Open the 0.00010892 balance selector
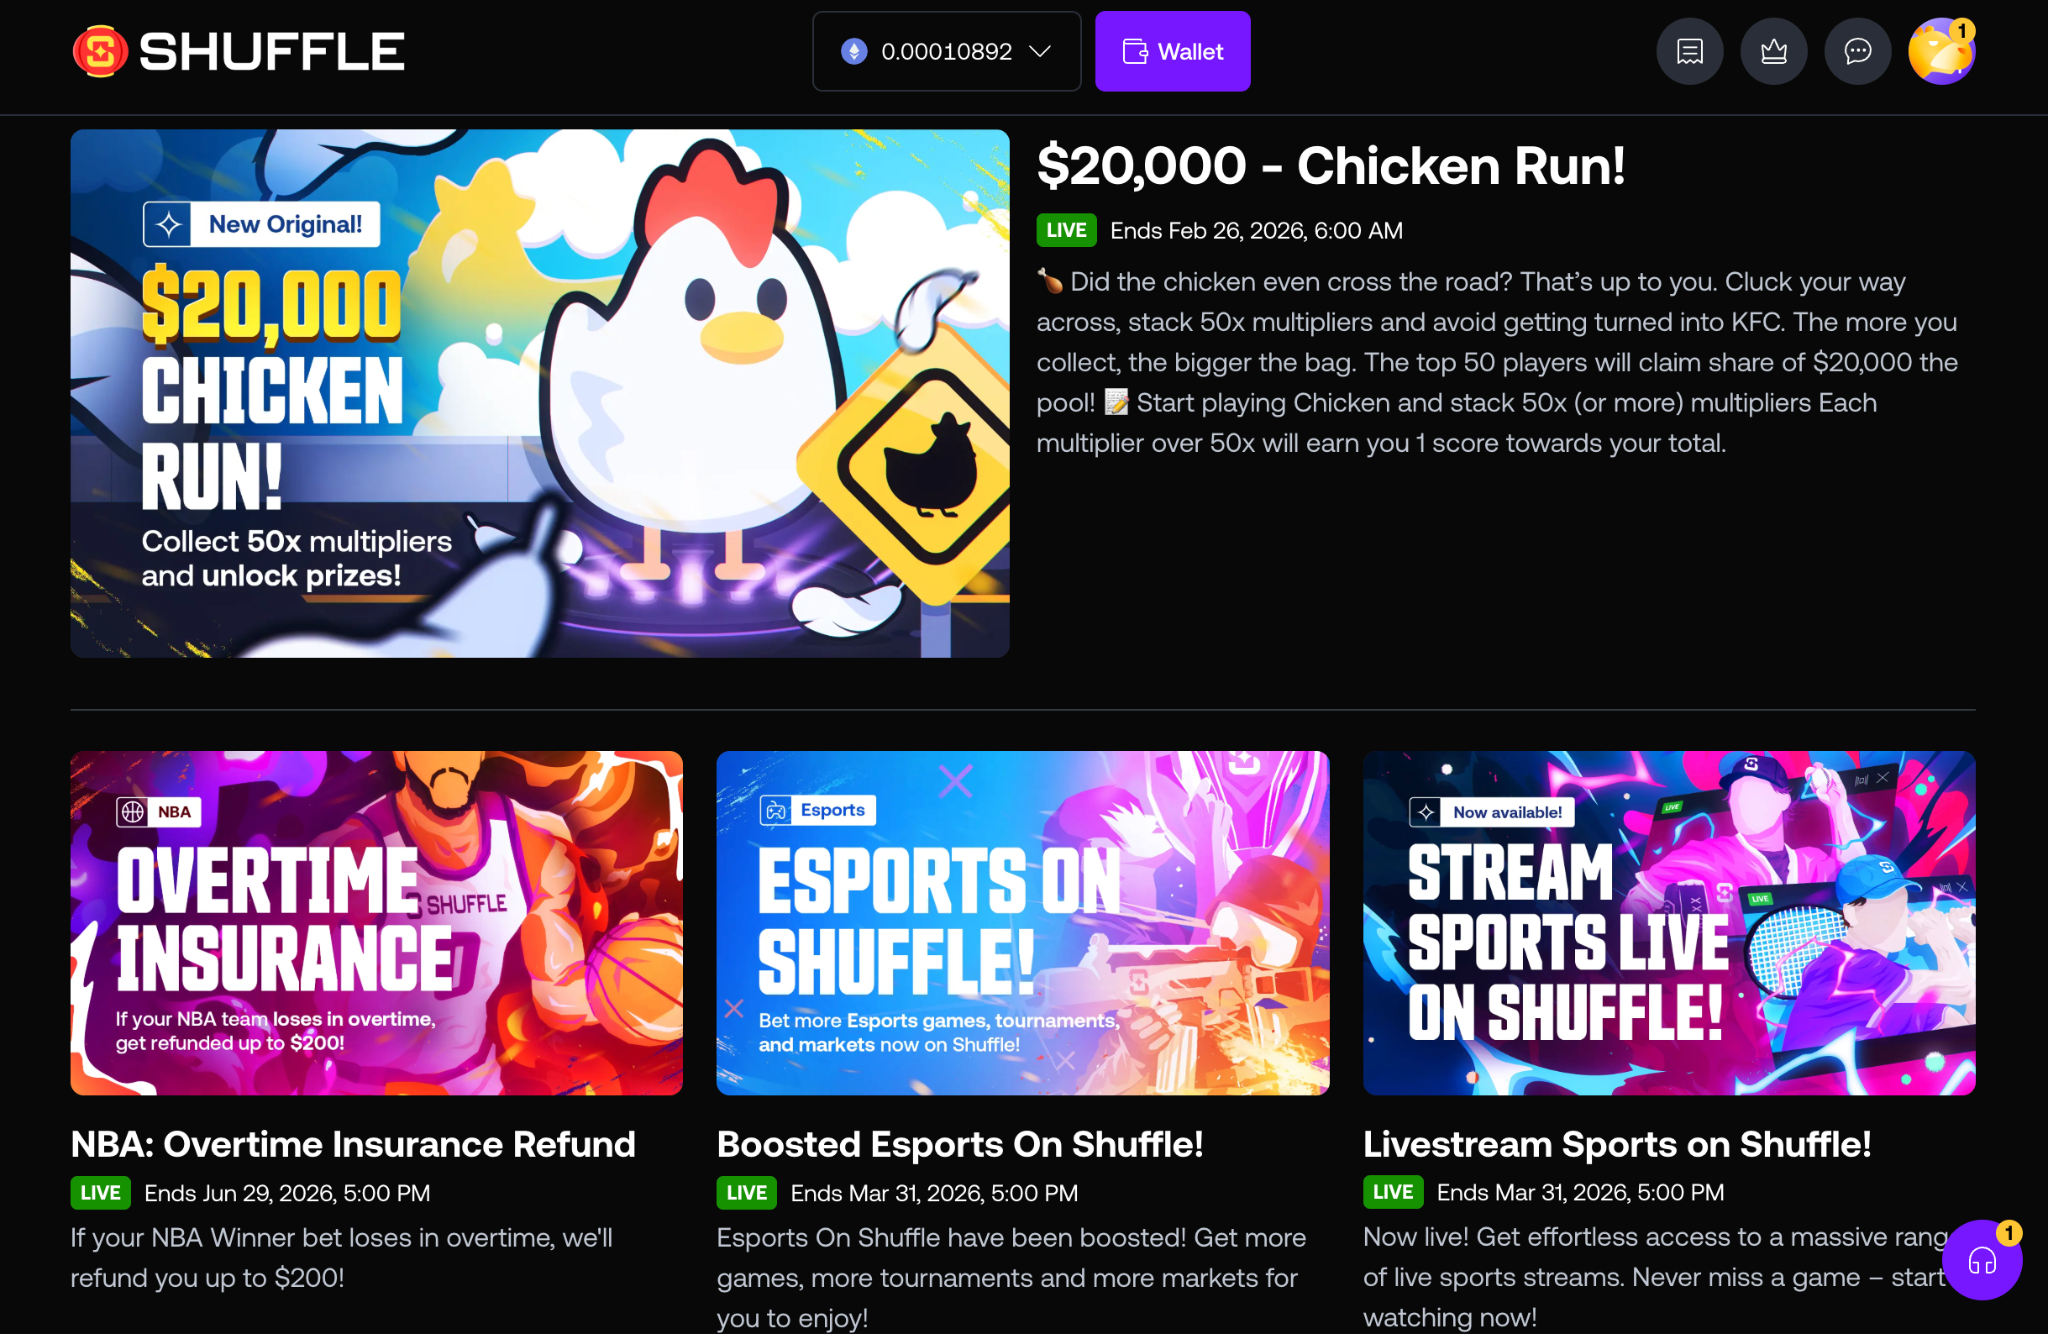Screen dimensions: 2048x1334 [946, 51]
